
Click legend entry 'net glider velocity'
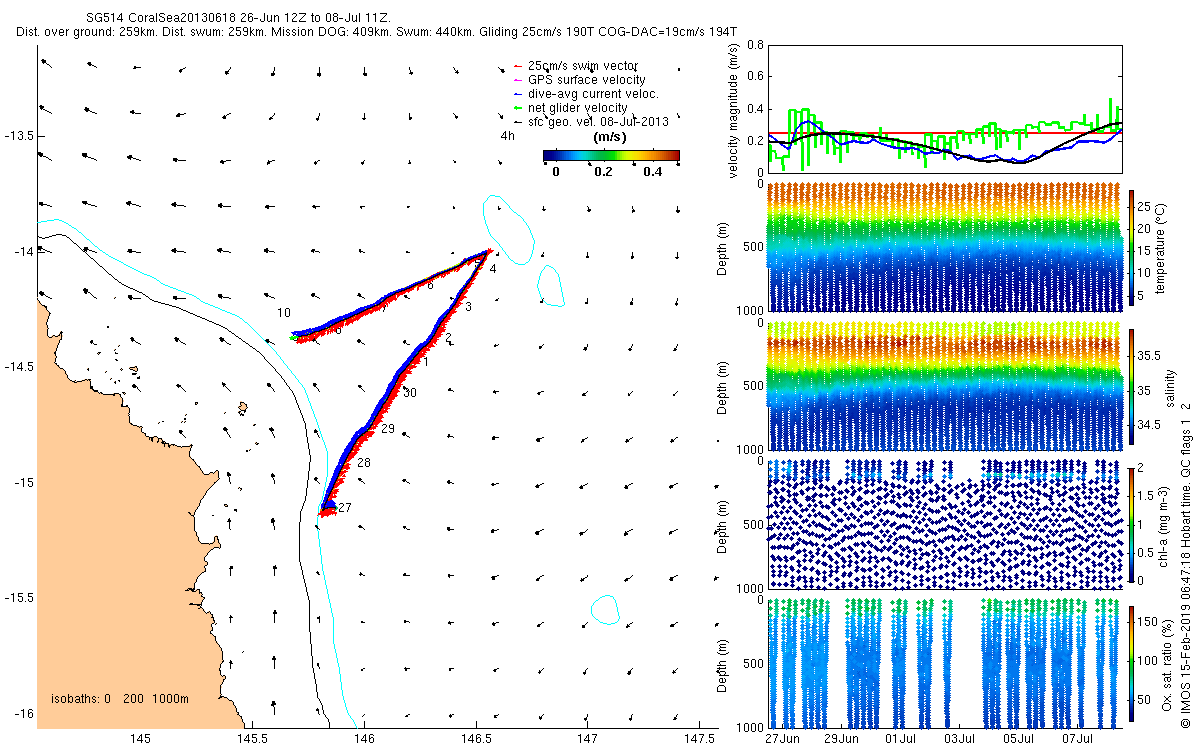(577, 107)
